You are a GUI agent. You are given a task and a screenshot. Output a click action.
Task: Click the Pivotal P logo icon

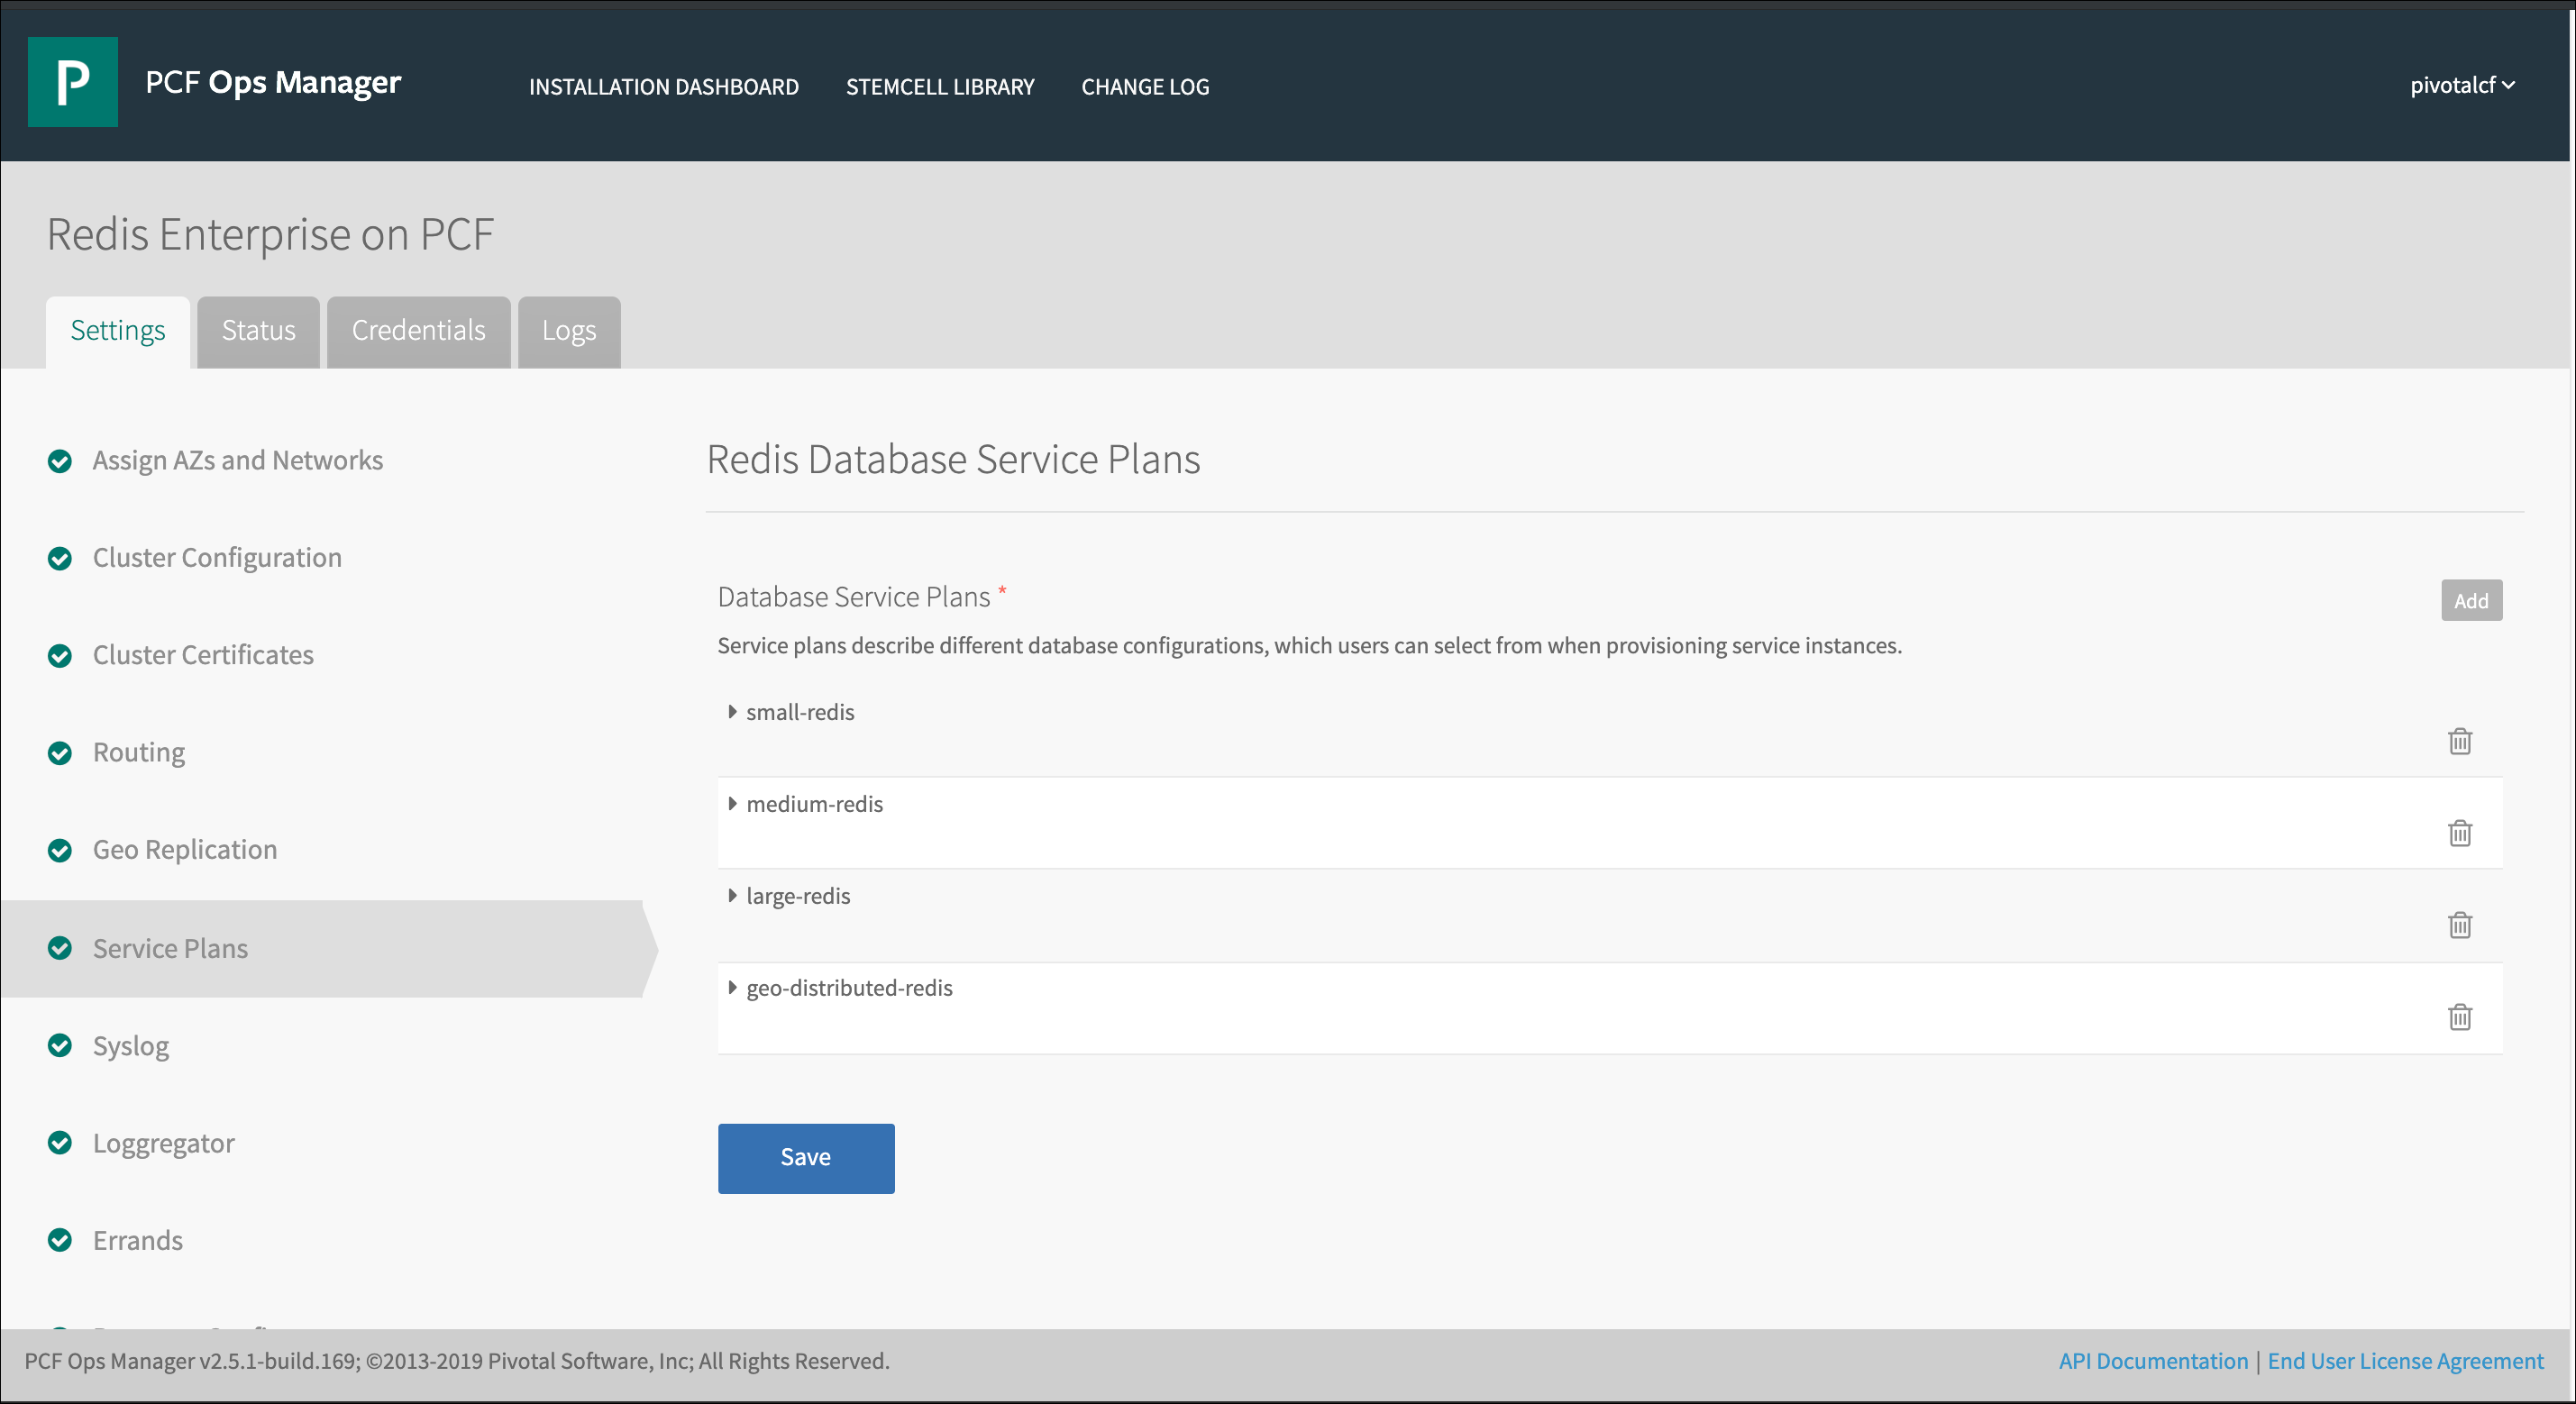coord(72,82)
